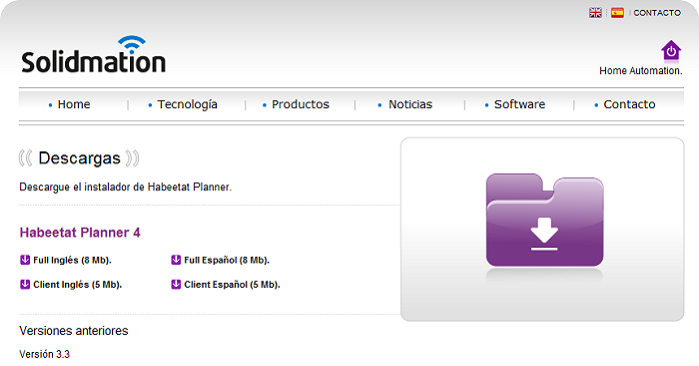
Task: Download Full Inglés (8 Mb) installer
Action: coord(72,260)
